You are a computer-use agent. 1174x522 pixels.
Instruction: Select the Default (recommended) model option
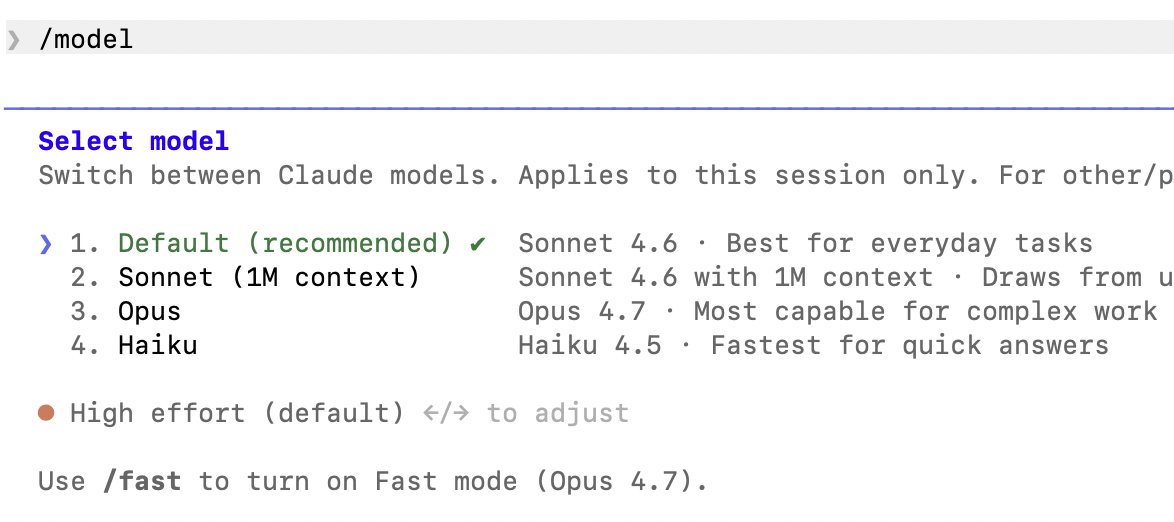pos(285,243)
